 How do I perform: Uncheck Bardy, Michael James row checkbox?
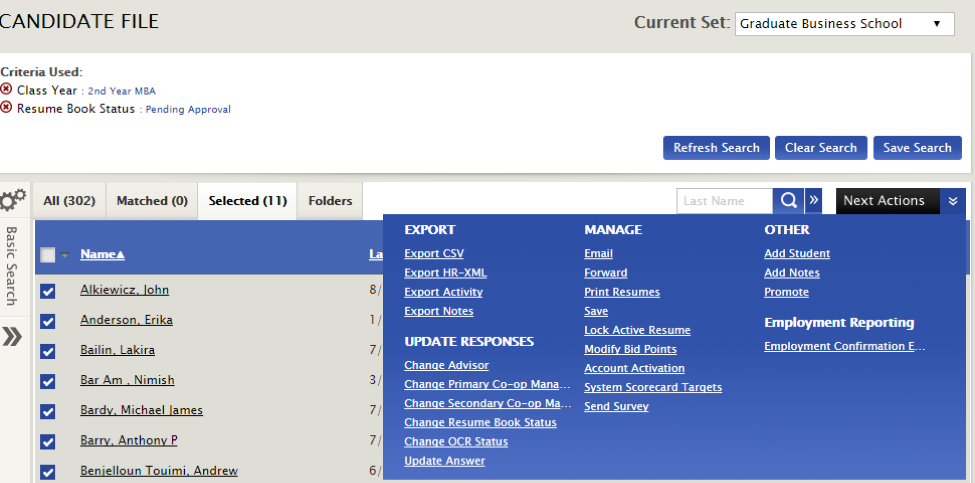click(x=48, y=411)
